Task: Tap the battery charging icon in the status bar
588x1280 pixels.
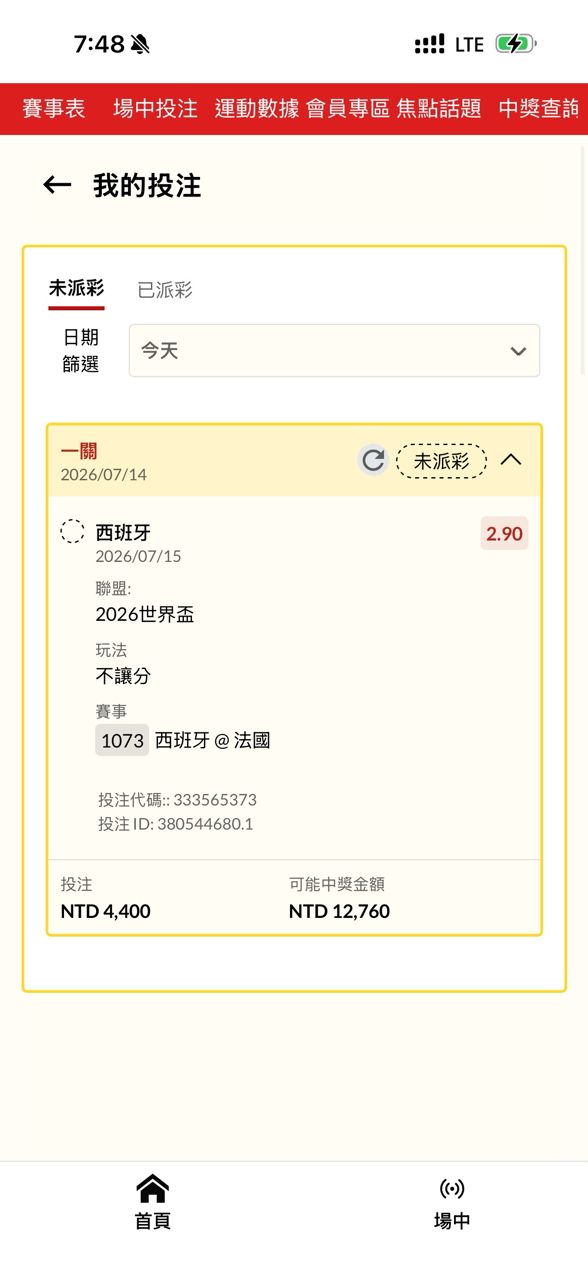Action: [x=516, y=44]
